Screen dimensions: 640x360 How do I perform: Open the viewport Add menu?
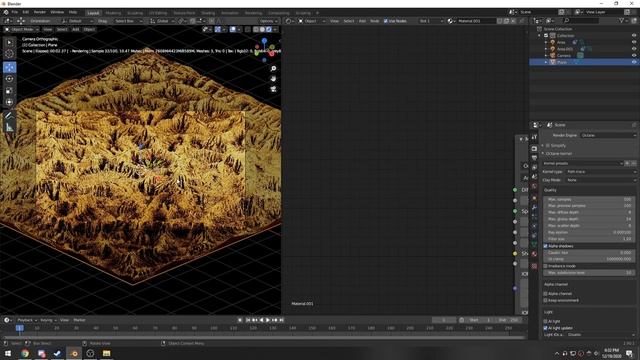tap(76, 29)
